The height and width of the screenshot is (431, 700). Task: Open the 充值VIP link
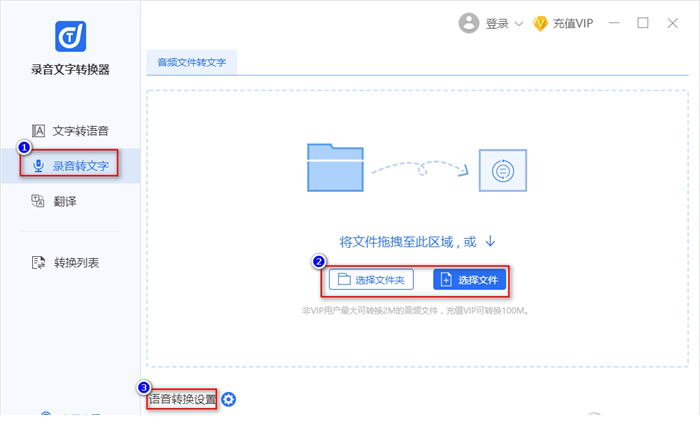(x=573, y=23)
